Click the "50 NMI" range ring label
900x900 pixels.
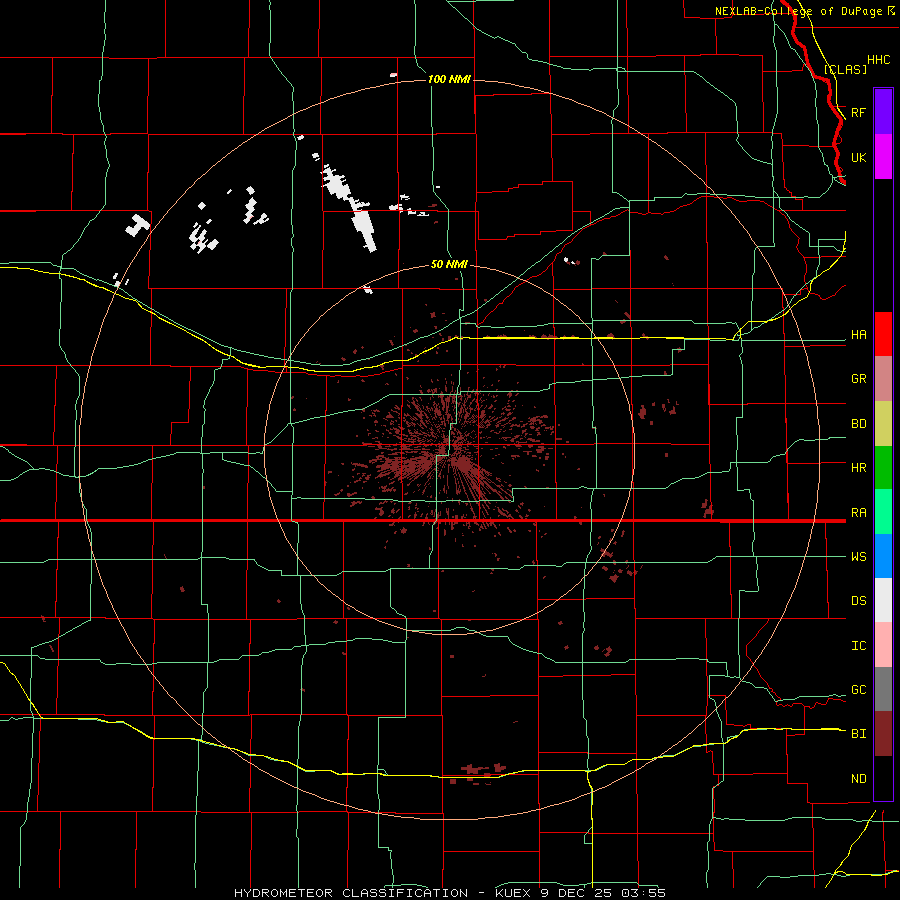point(449,264)
